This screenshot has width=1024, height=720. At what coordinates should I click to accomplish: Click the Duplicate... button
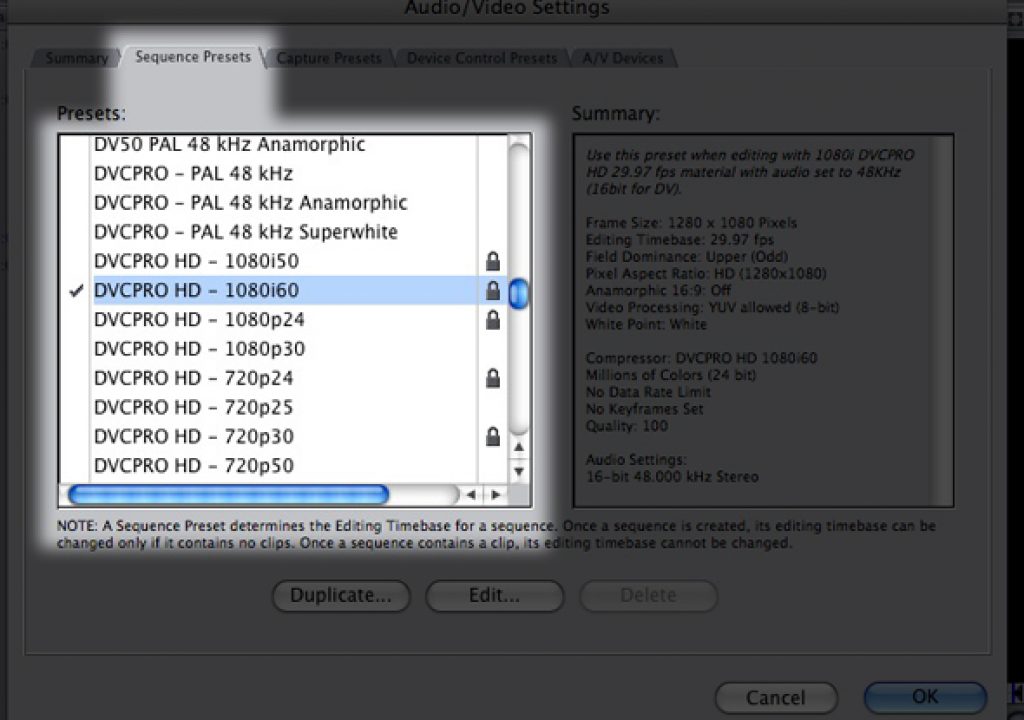coord(341,596)
